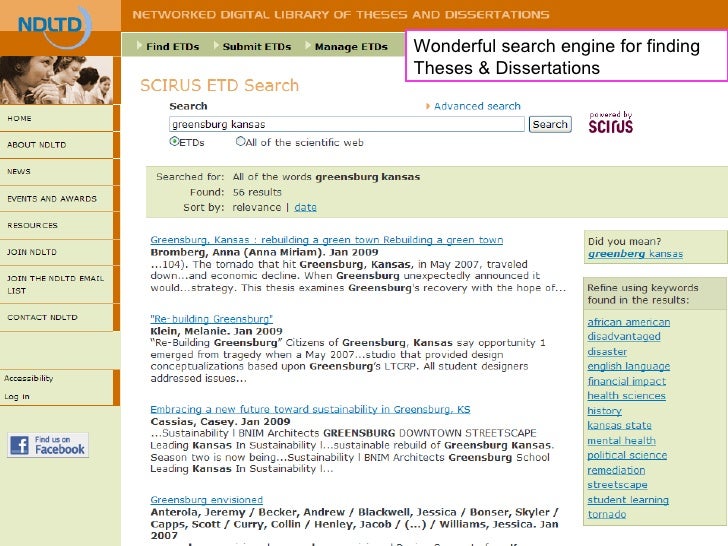Click the Search button

(x=550, y=124)
